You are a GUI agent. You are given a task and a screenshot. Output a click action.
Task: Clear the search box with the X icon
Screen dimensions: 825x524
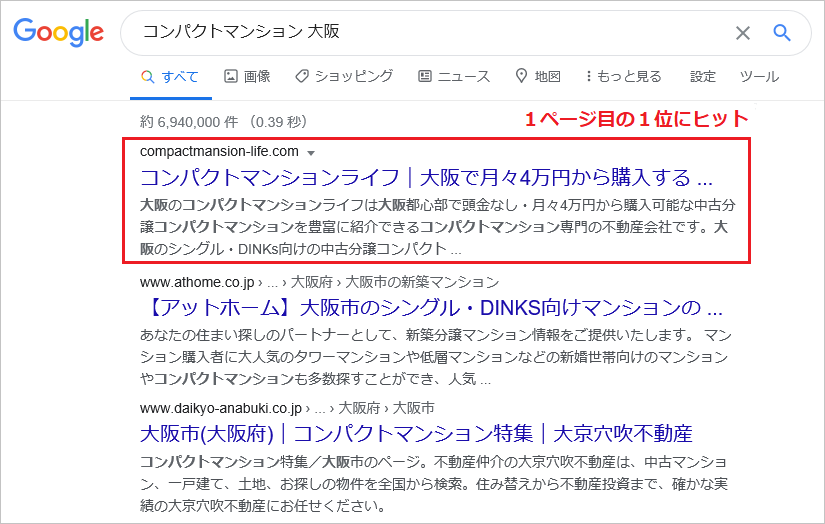(742, 33)
